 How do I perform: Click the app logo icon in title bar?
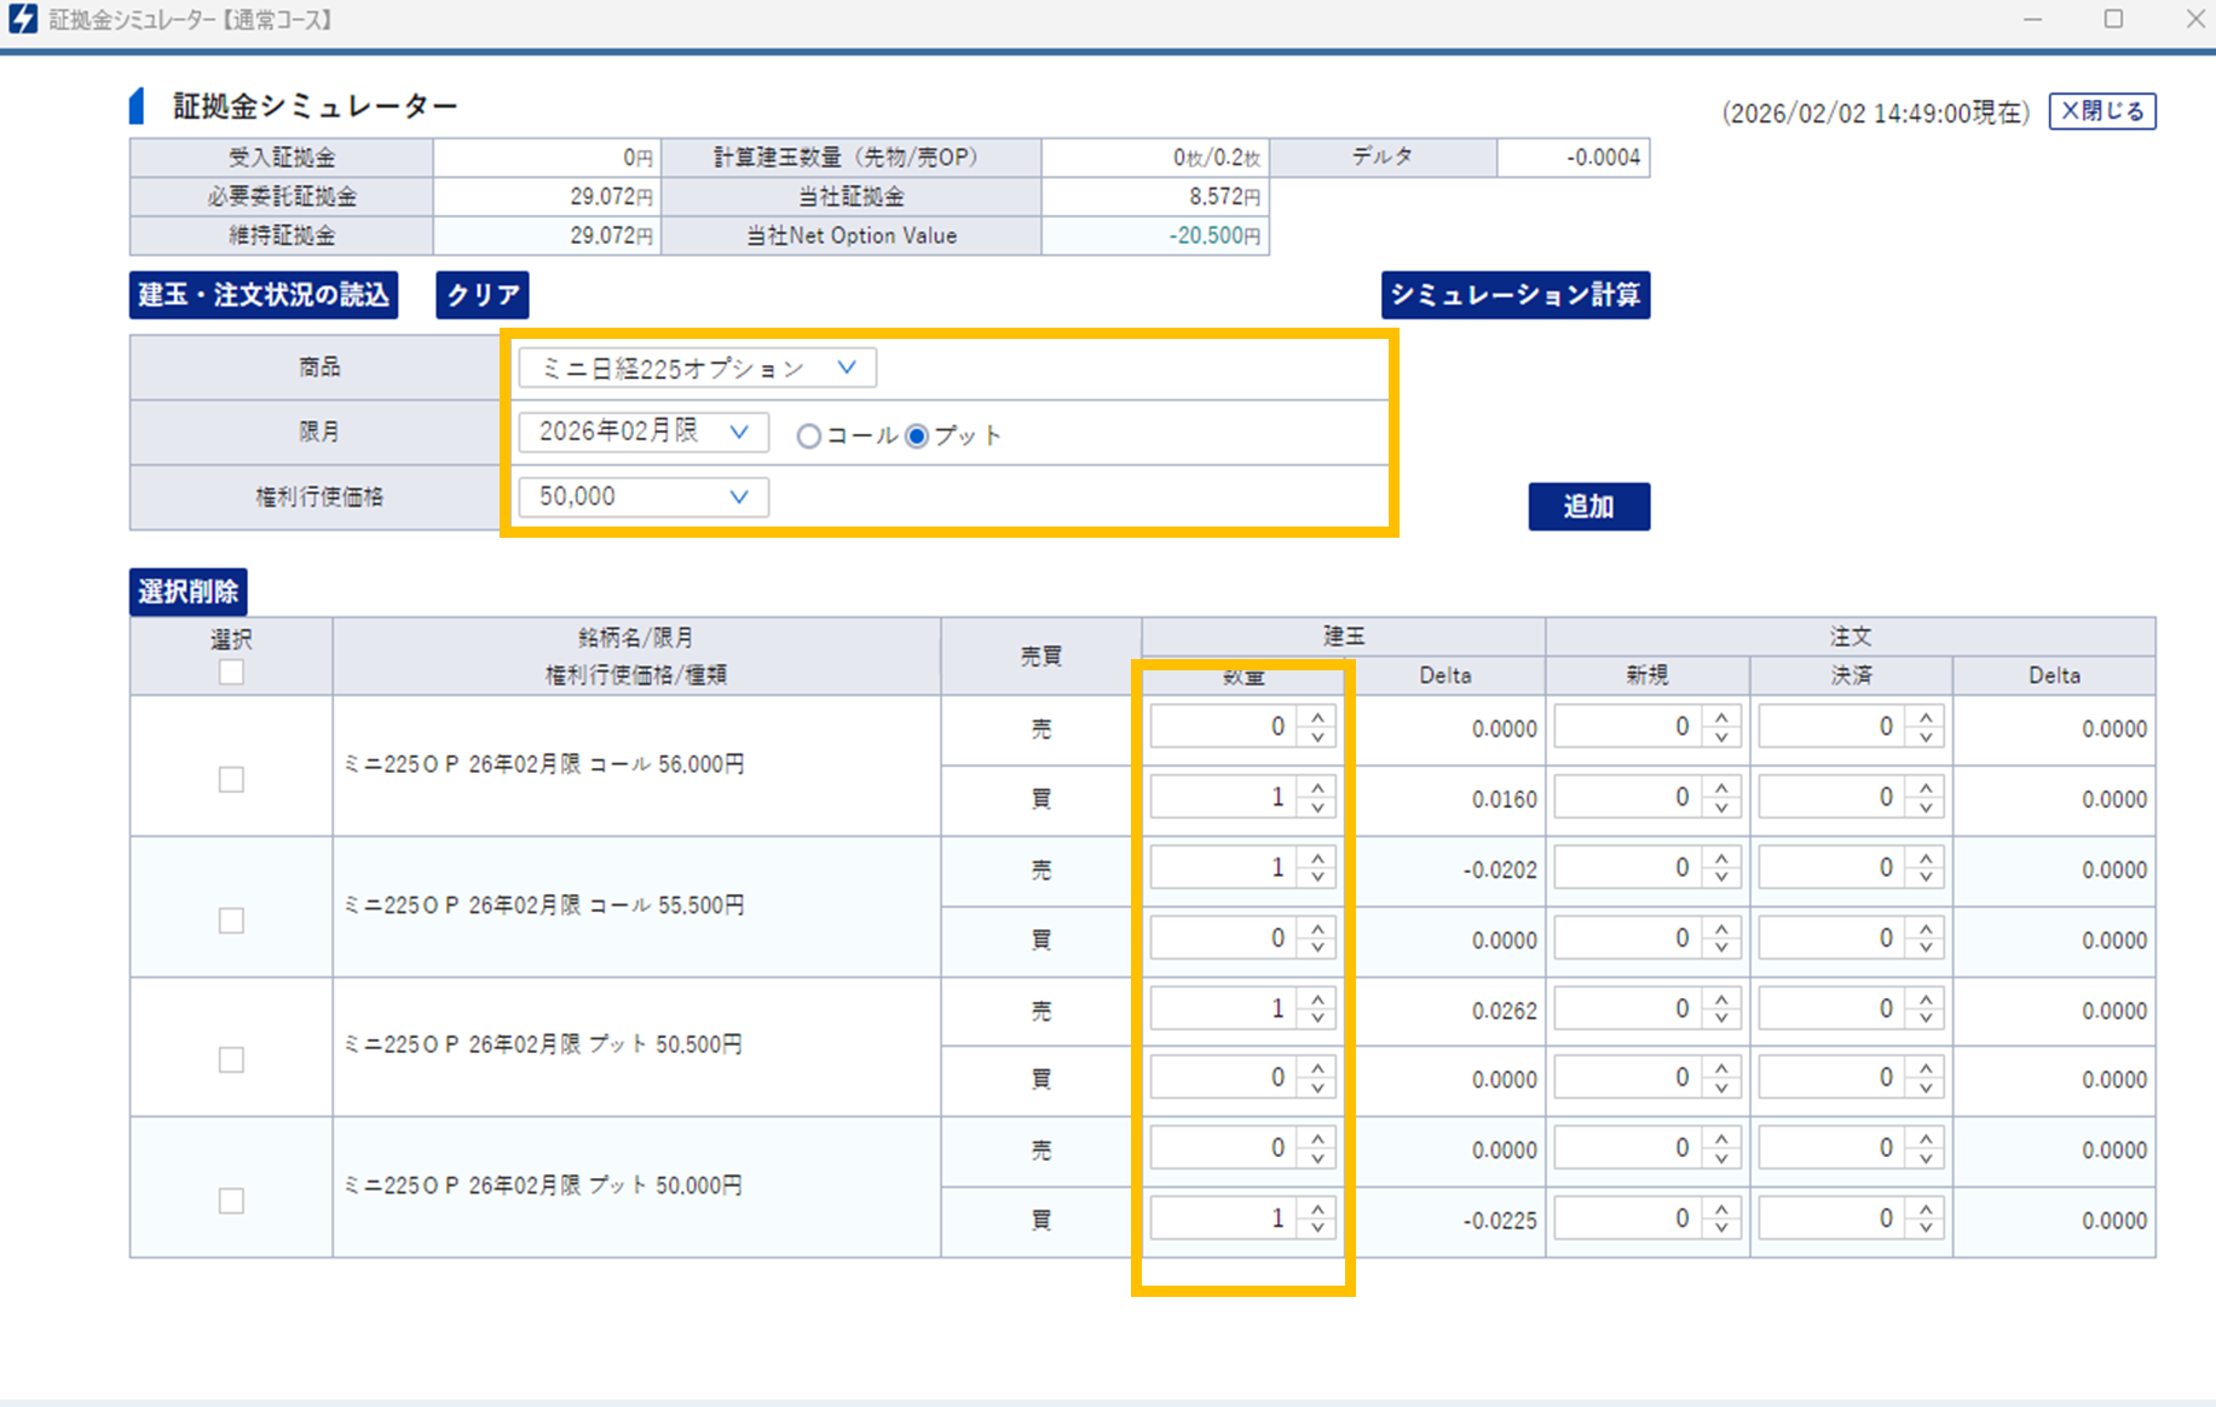[x=22, y=19]
